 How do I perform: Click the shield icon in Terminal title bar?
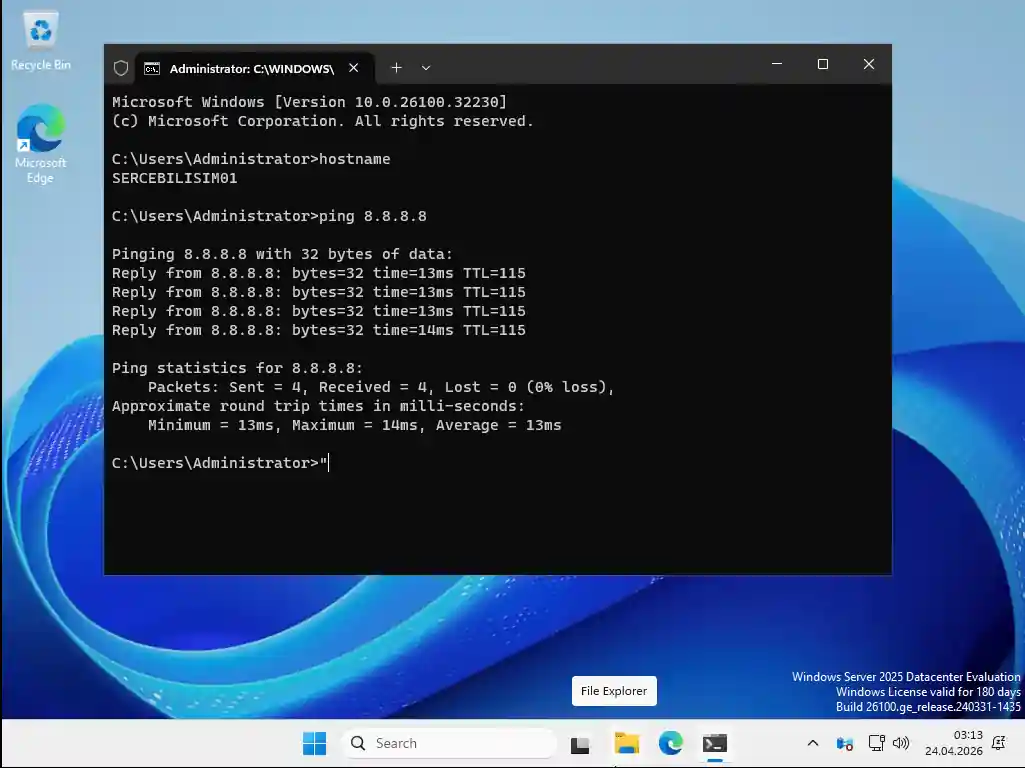point(121,68)
